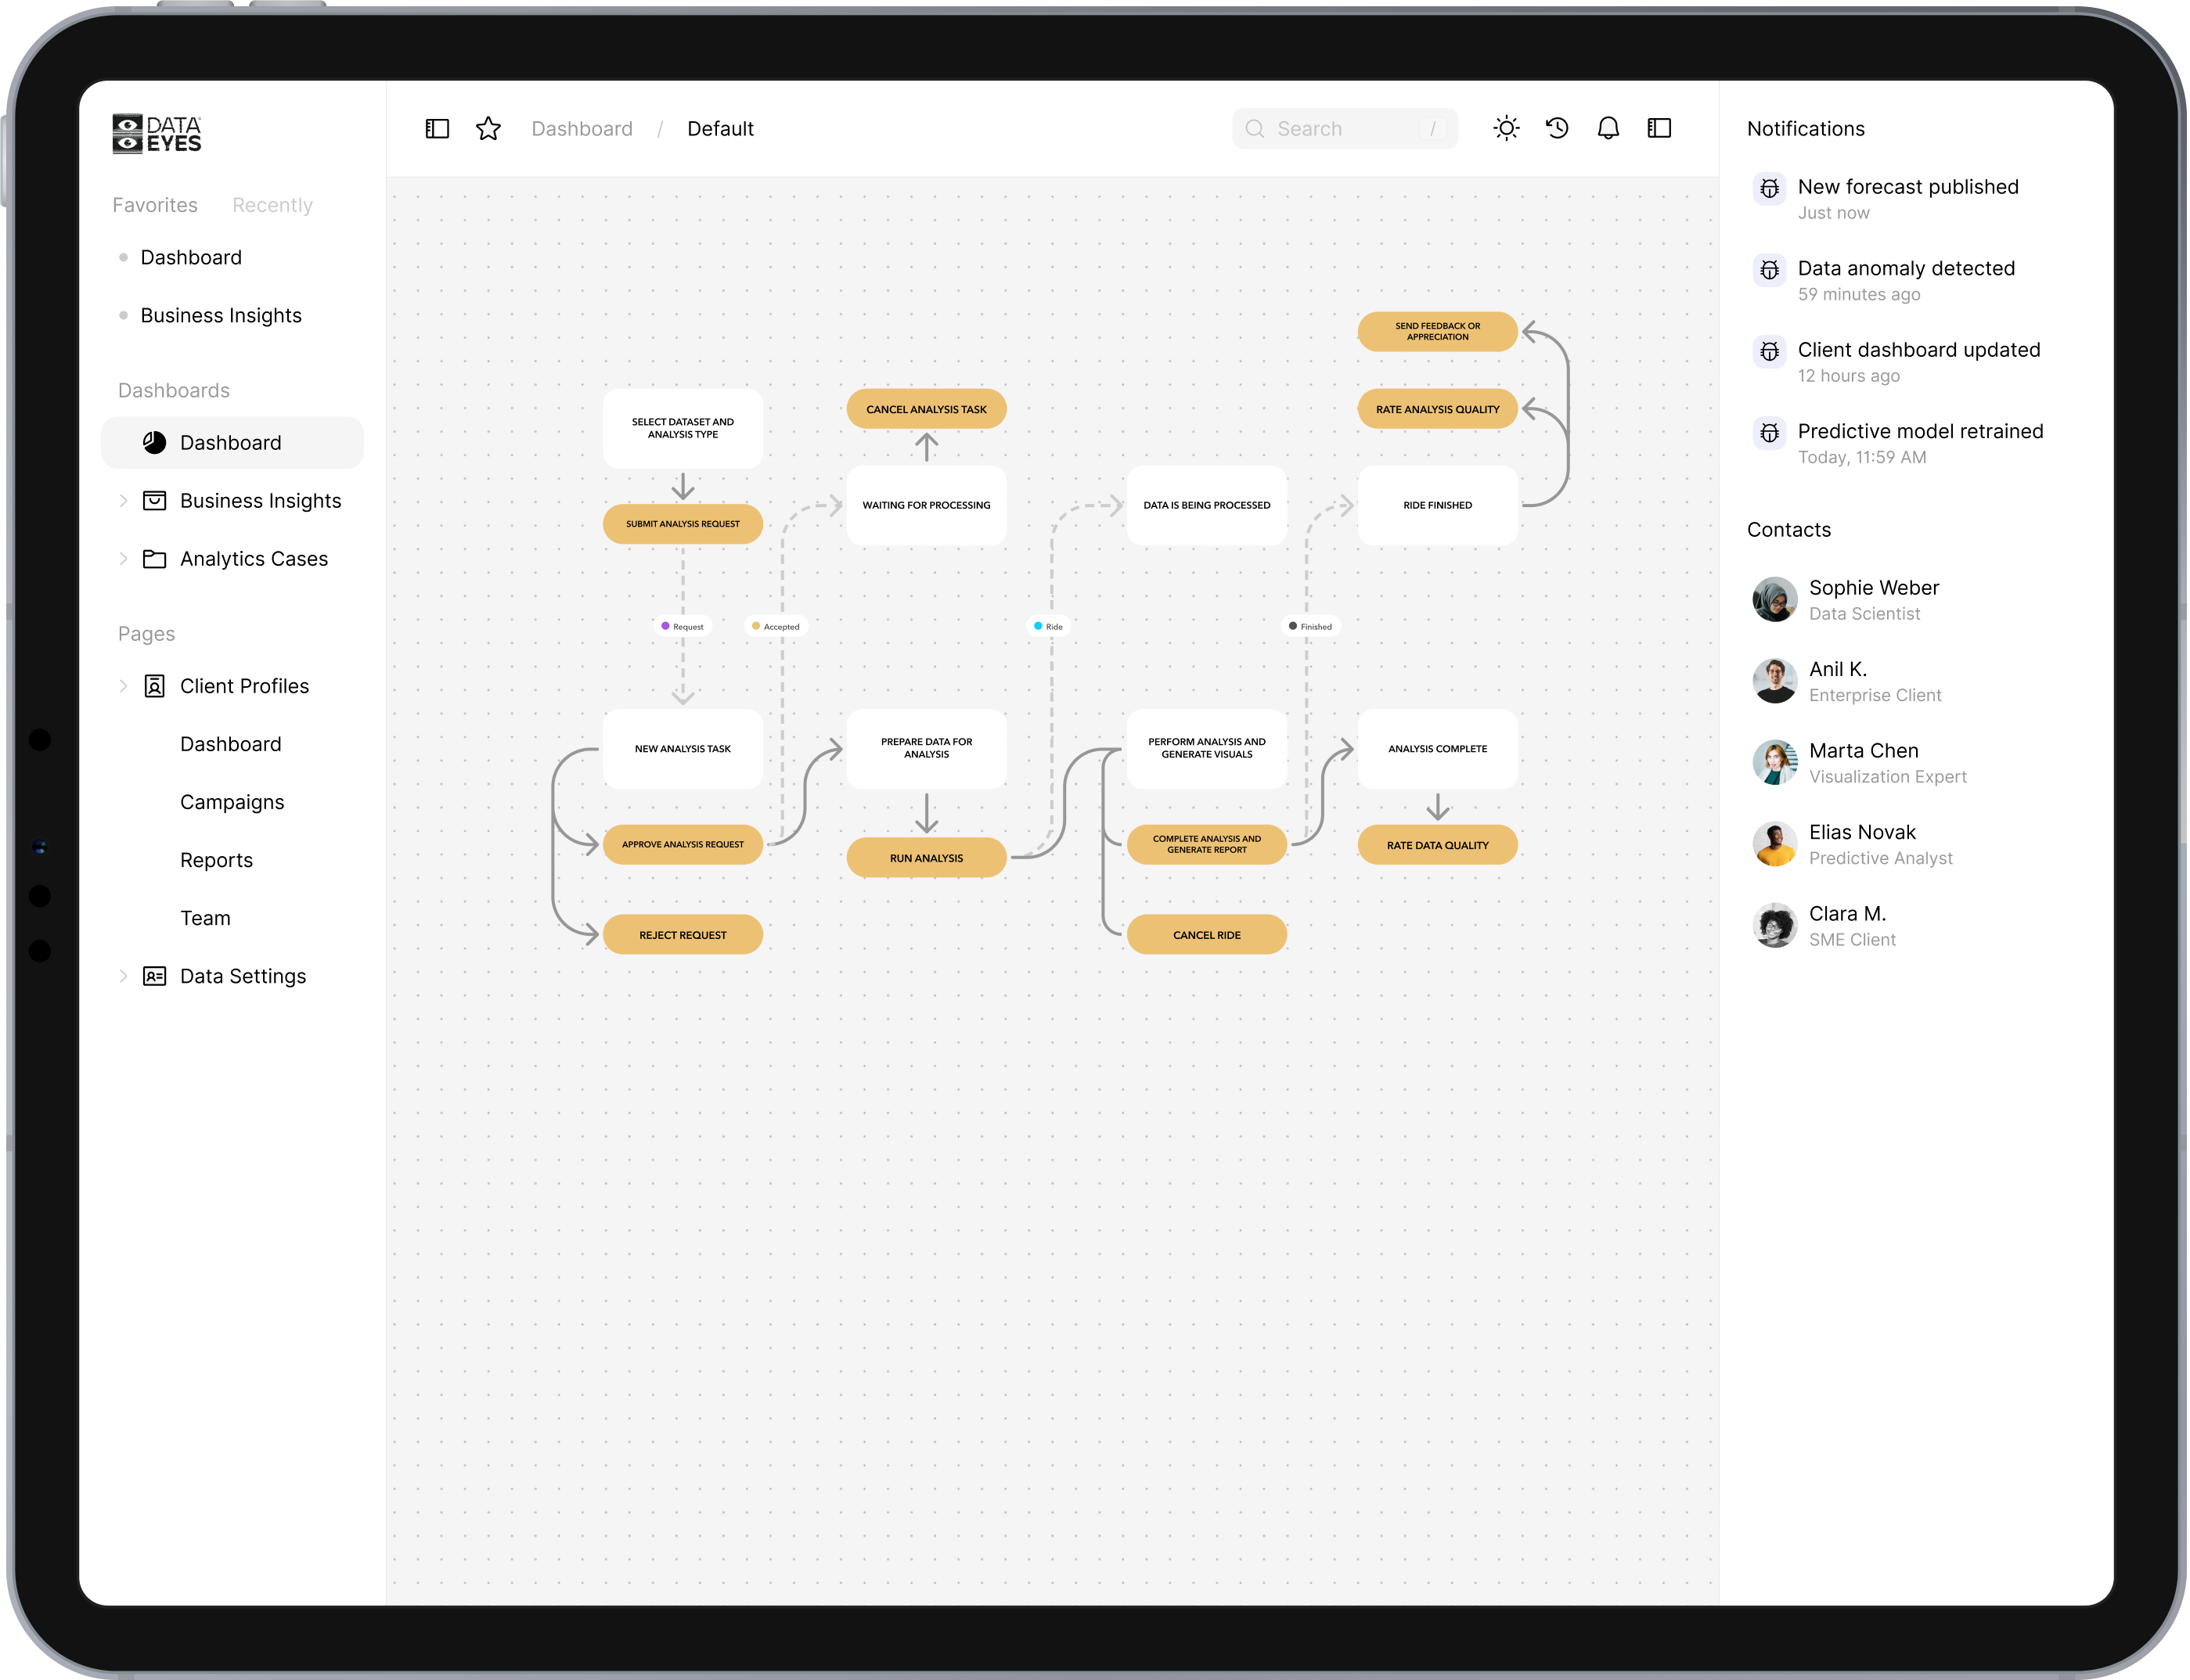Click the pie chart Dashboard icon
The height and width of the screenshot is (1680, 2190).
coord(154,443)
